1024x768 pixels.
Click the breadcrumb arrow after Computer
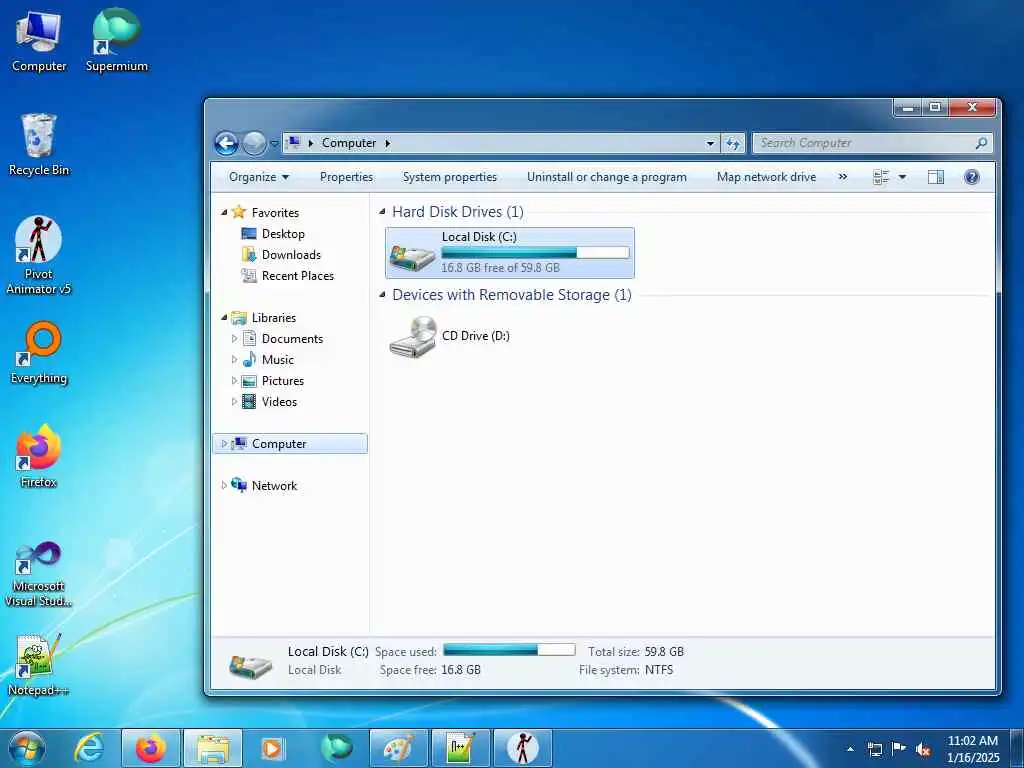point(387,143)
